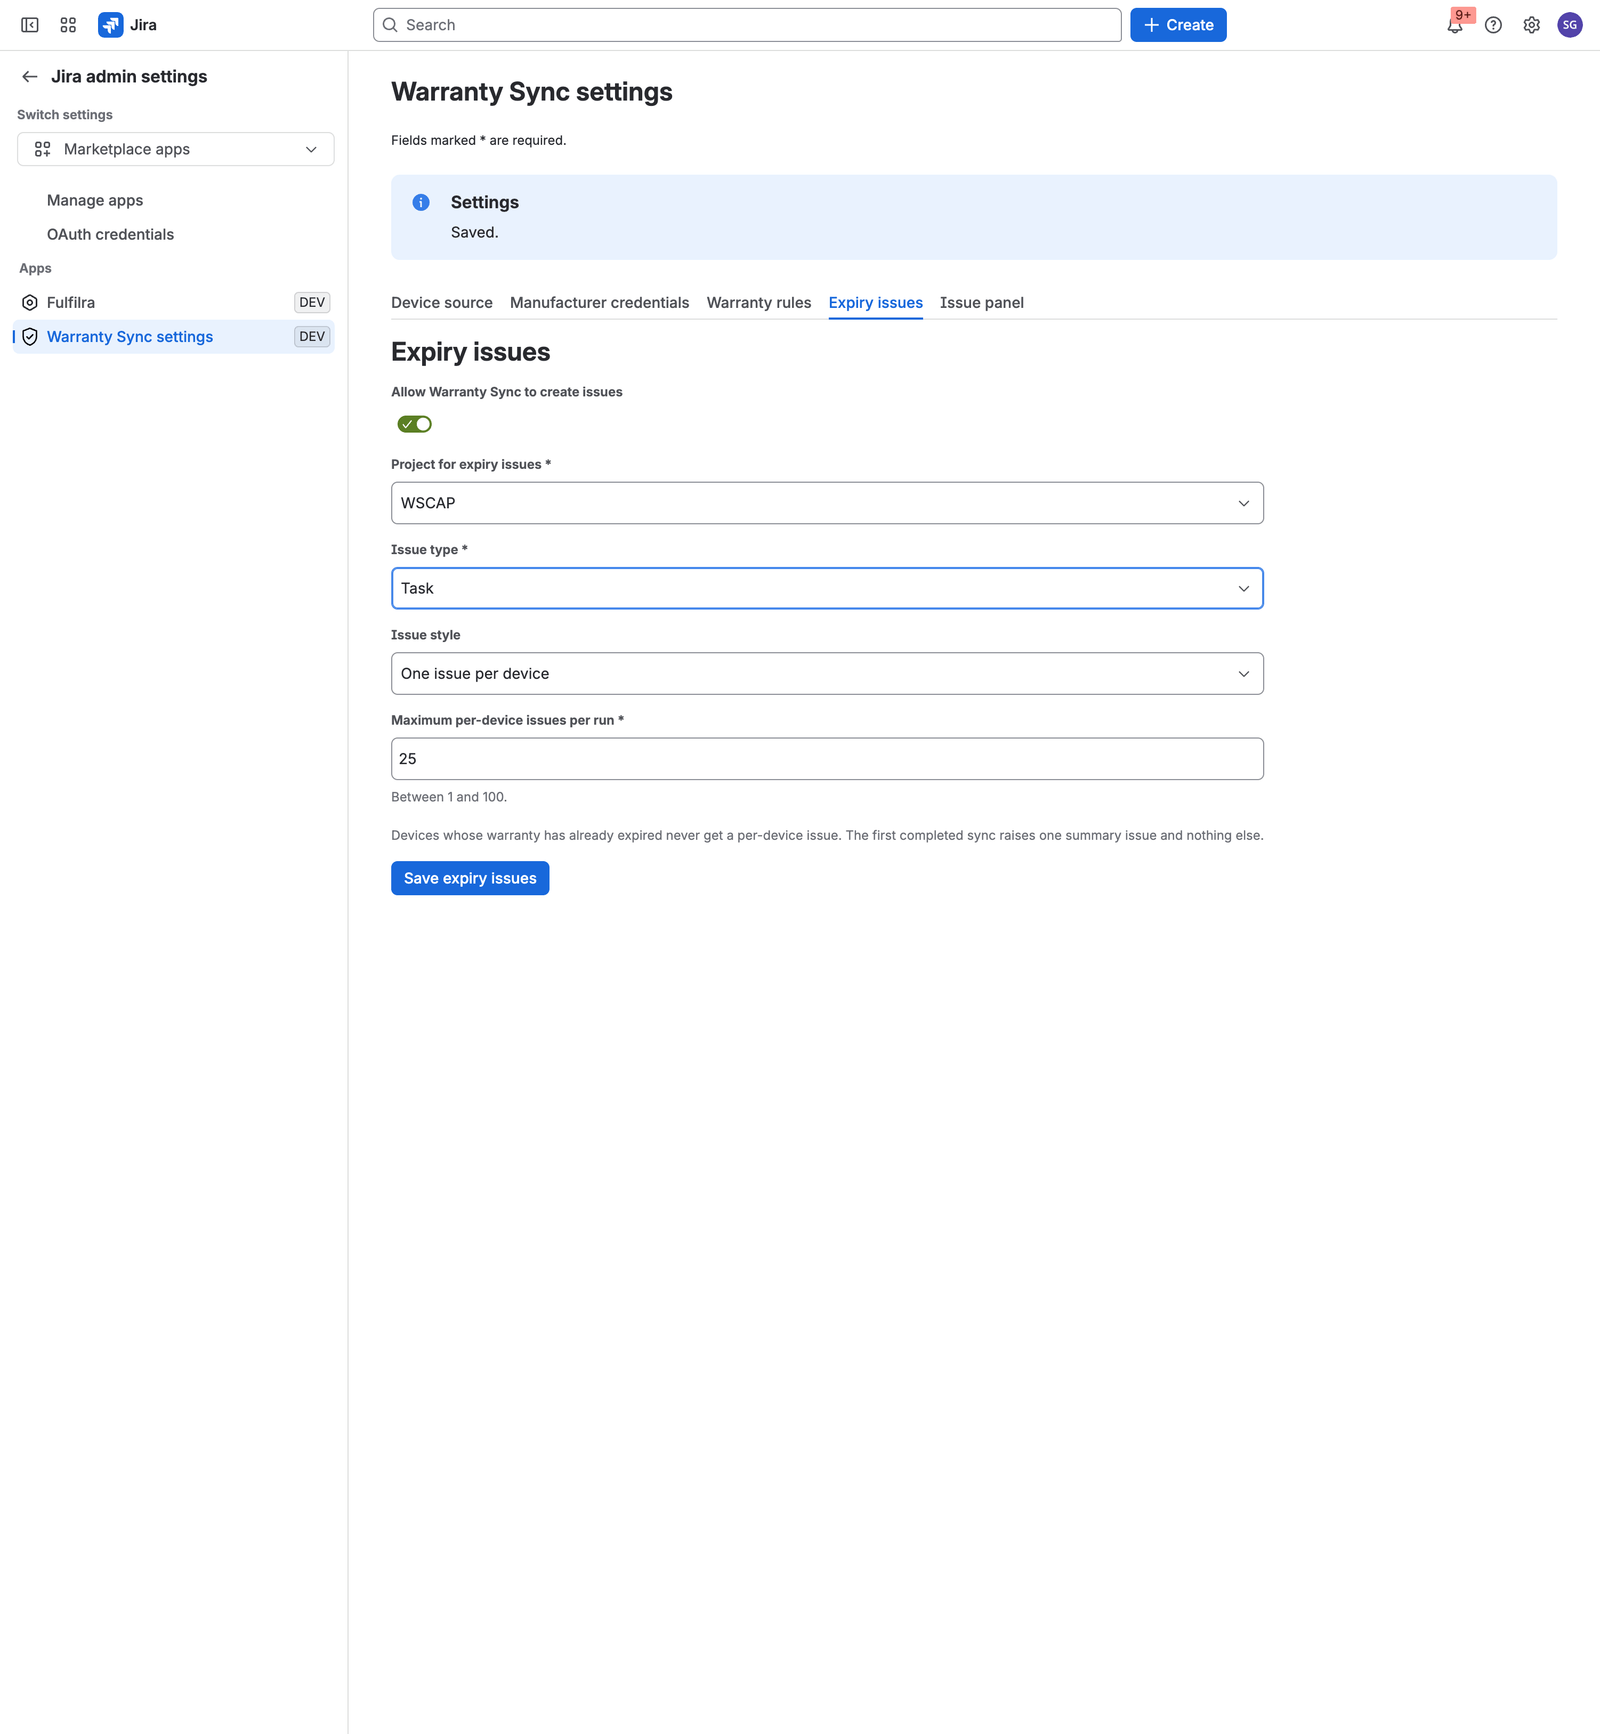The height and width of the screenshot is (1734, 1600).
Task: Open Manage apps in sidebar
Action: (95, 200)
